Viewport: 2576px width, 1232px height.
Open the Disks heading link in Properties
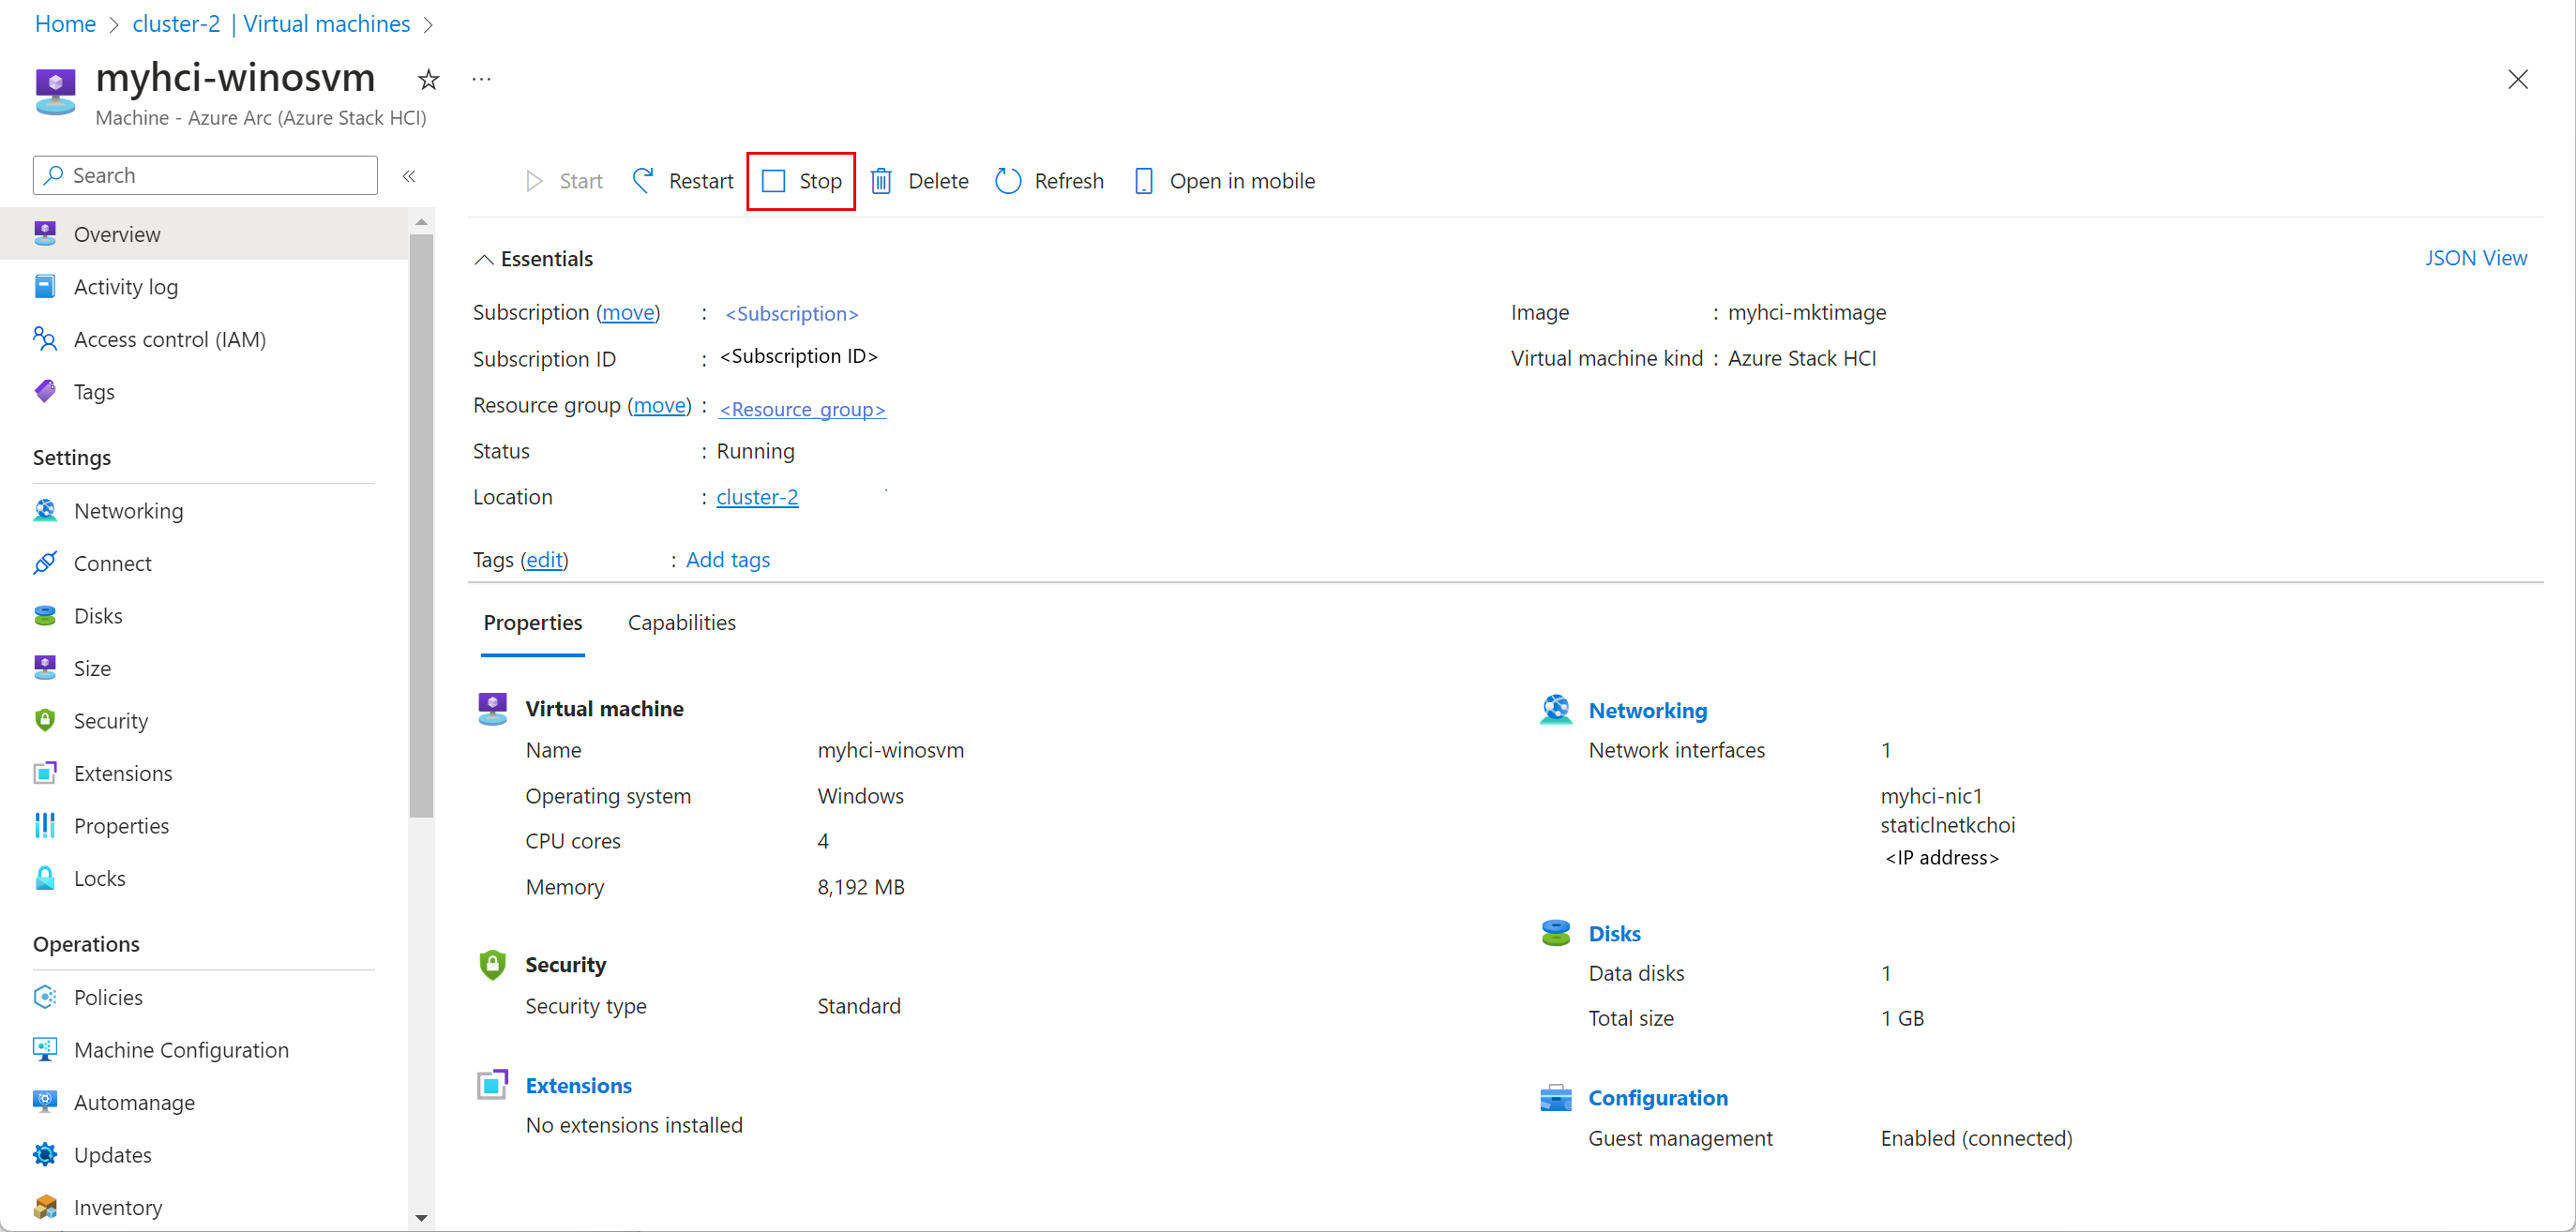(x=1614, y=934)
